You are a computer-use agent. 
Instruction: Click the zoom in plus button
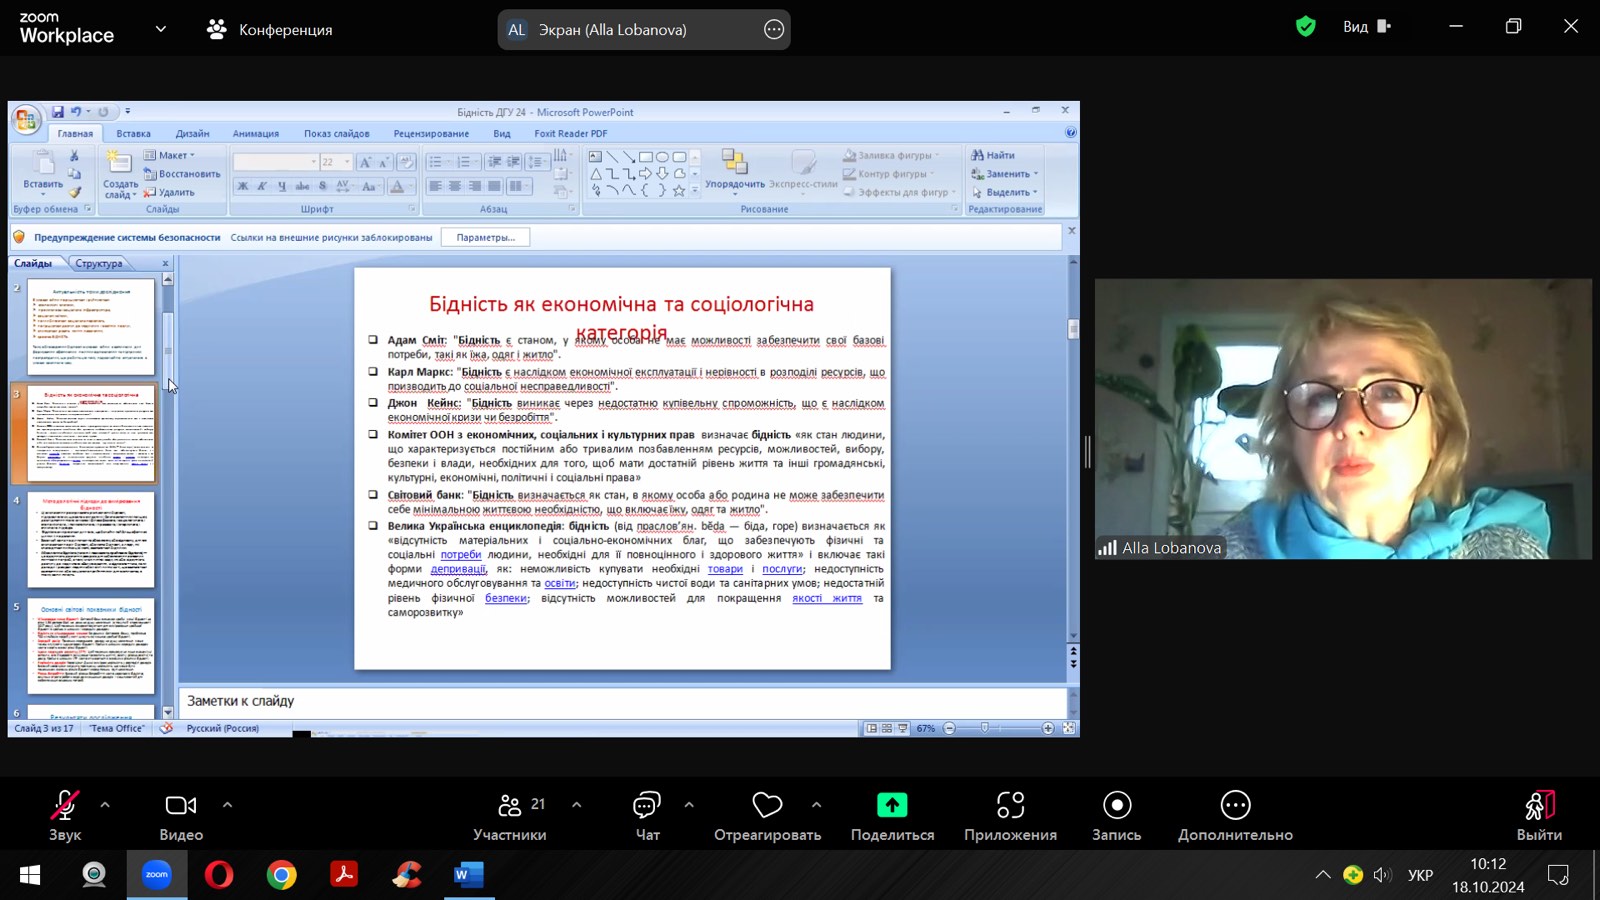click(x=1048, y=728)
